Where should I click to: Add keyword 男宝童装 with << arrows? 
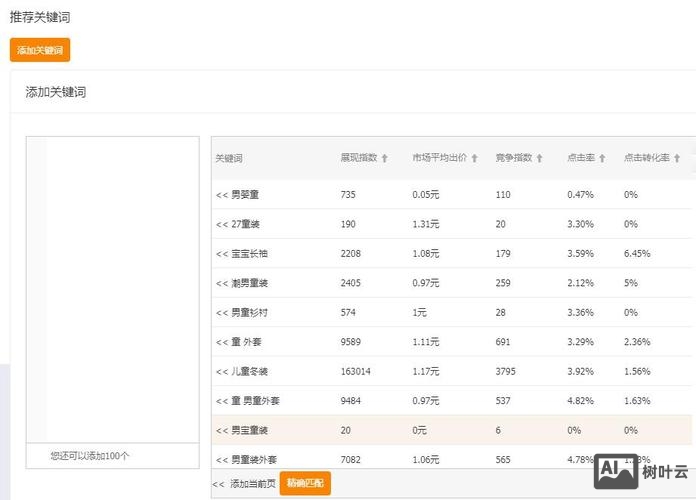point(222,430)
